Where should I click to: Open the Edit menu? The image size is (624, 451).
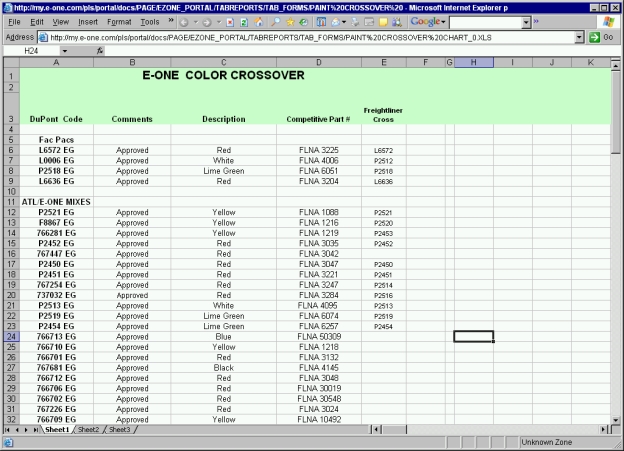tap(37, 22)
